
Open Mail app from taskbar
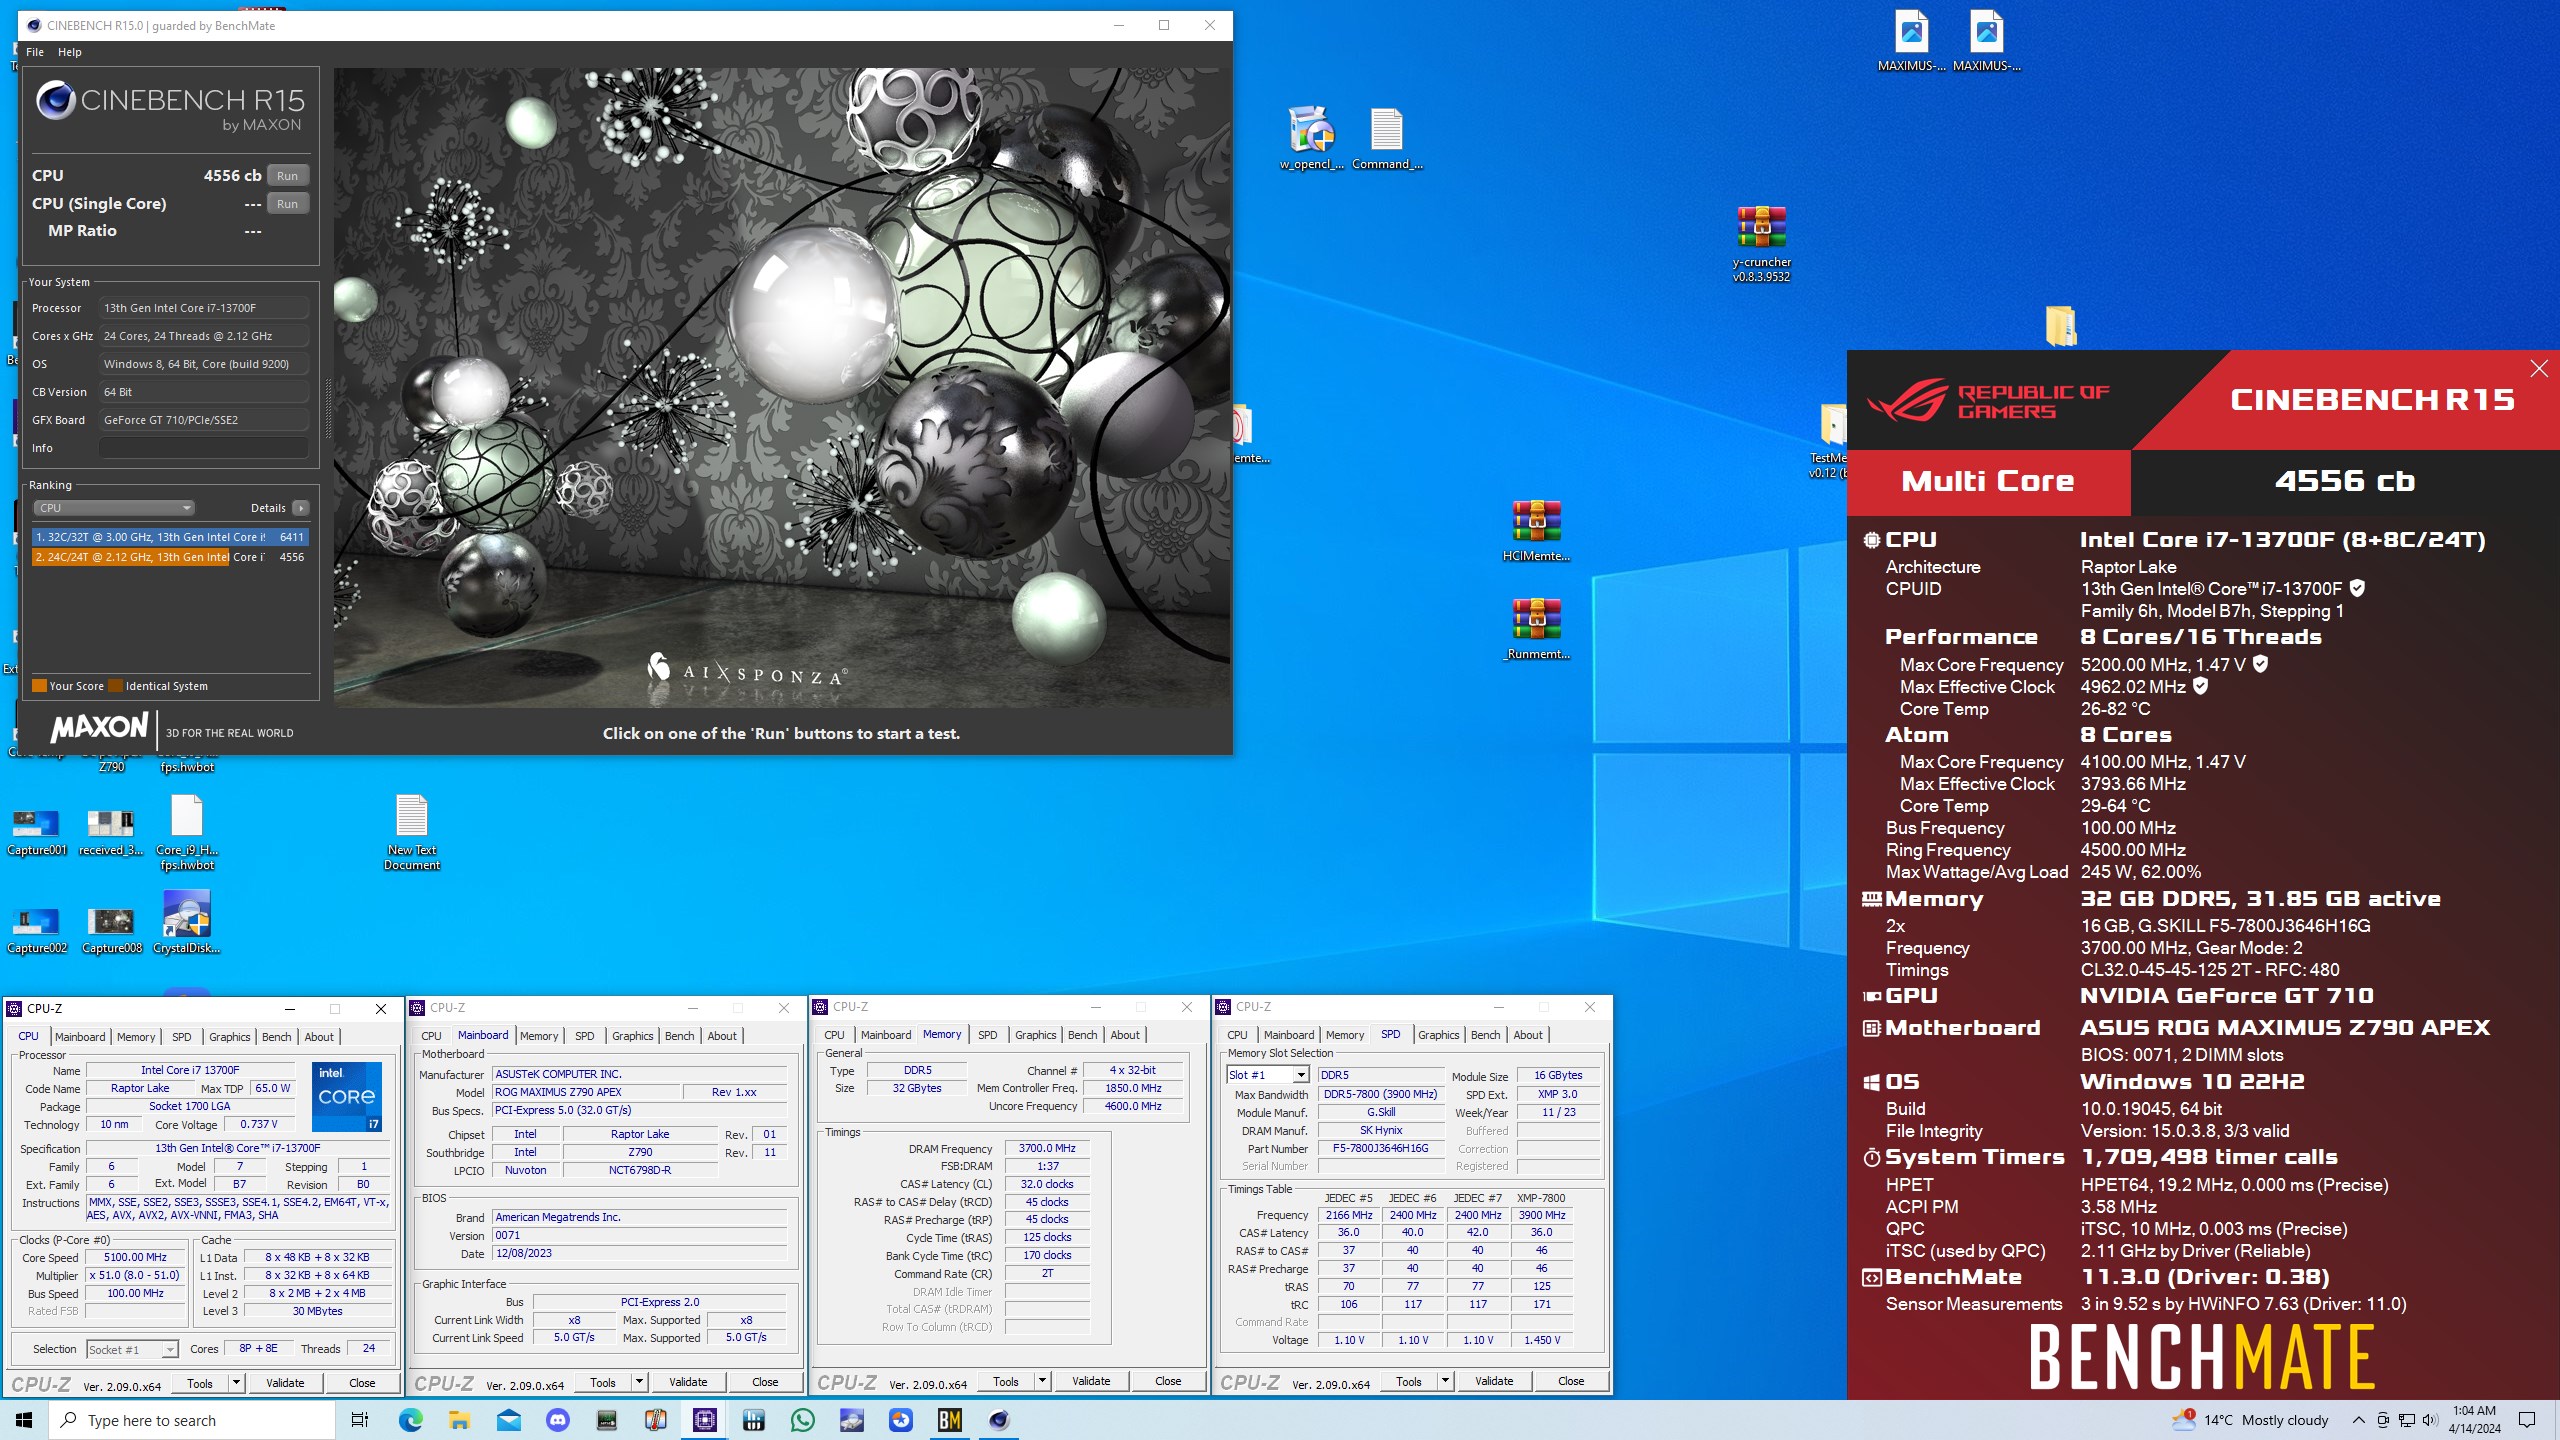tap(508, 1420)
